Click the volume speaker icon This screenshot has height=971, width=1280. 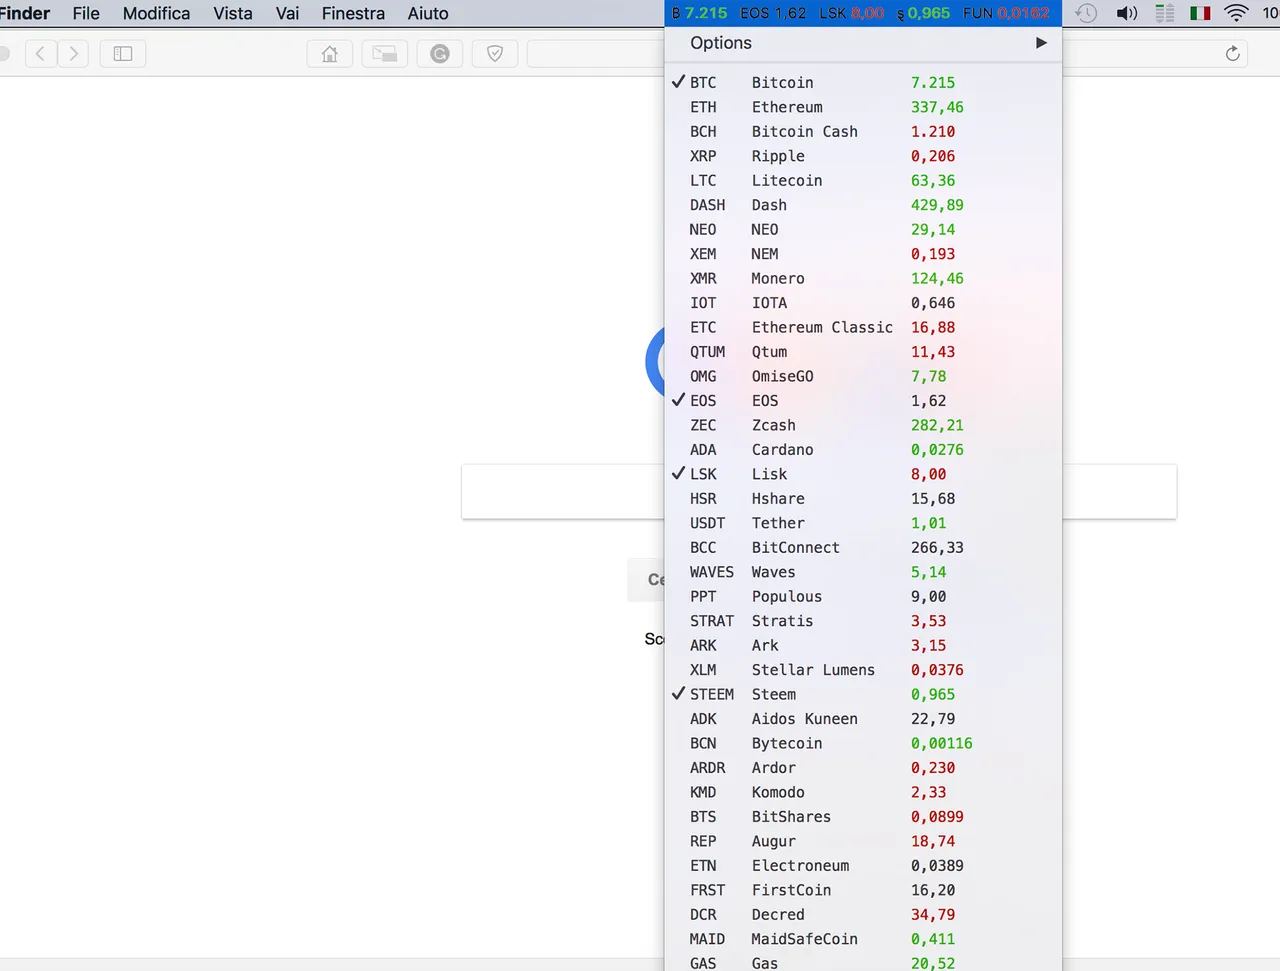[1127, 13]
